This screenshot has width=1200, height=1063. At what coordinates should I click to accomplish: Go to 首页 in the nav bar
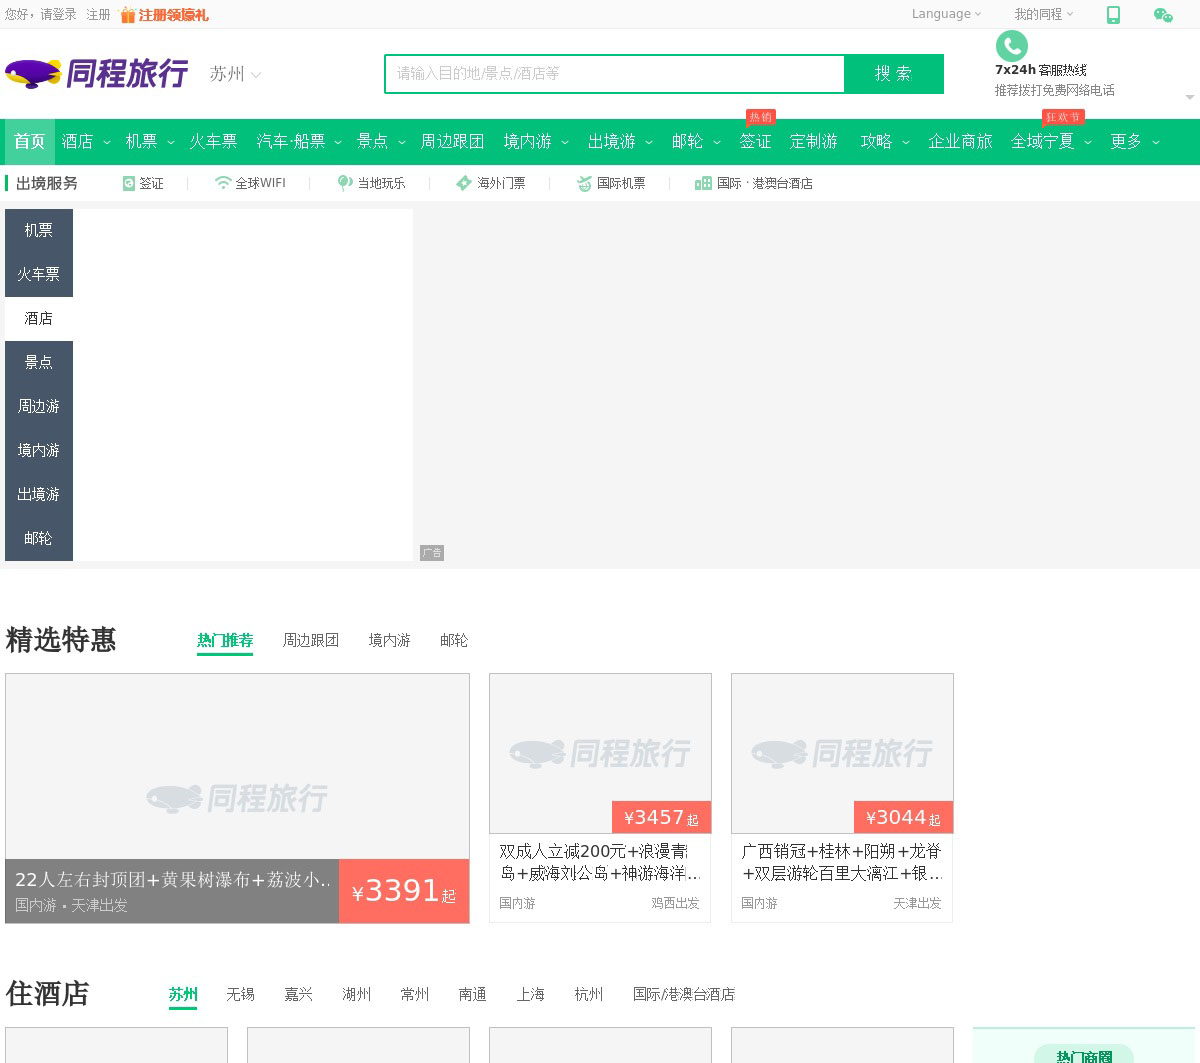29,141
